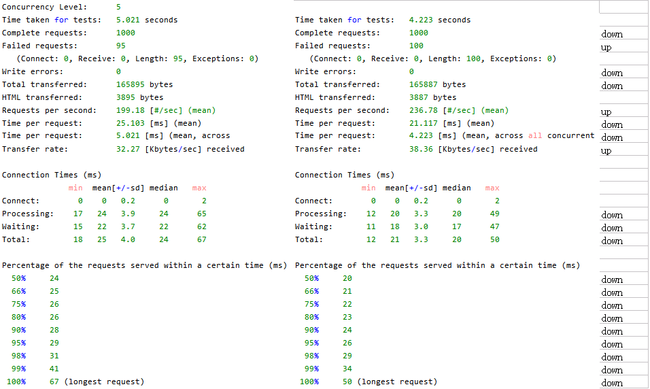The image size is (650, 389).
Task: Select the "up" cell next to Transfer rate
Action: [624, 150]
